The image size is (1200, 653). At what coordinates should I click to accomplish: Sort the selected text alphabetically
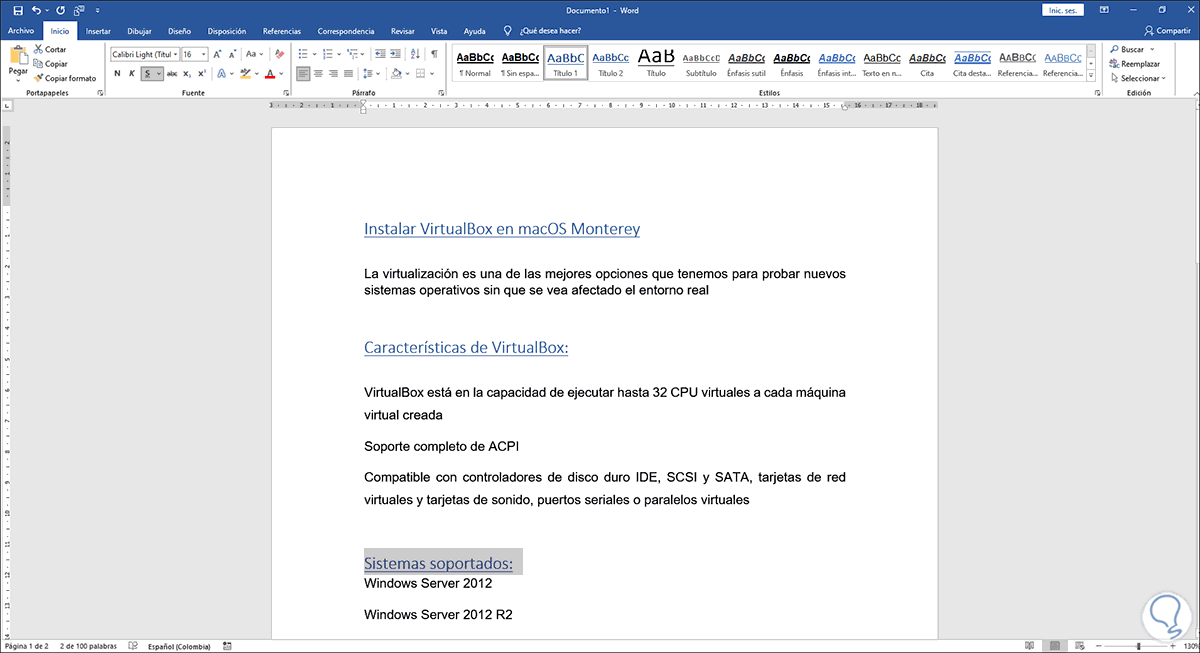pyautogui.click(x=414, y=54)
